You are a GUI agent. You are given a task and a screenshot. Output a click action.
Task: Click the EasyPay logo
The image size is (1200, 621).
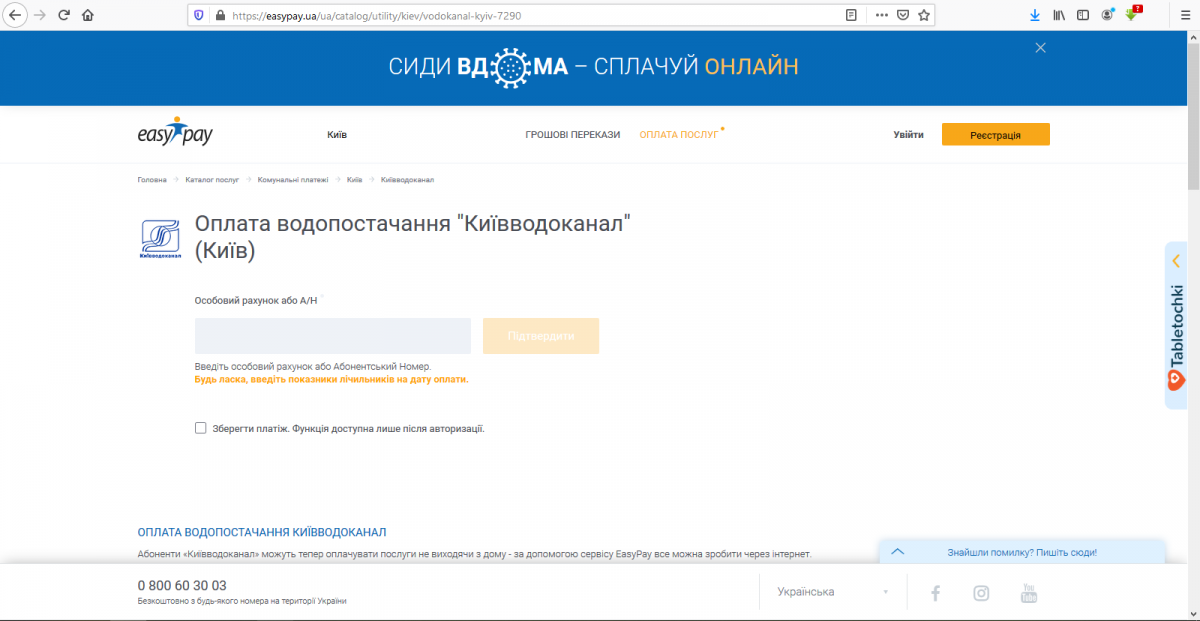point(175,133)
